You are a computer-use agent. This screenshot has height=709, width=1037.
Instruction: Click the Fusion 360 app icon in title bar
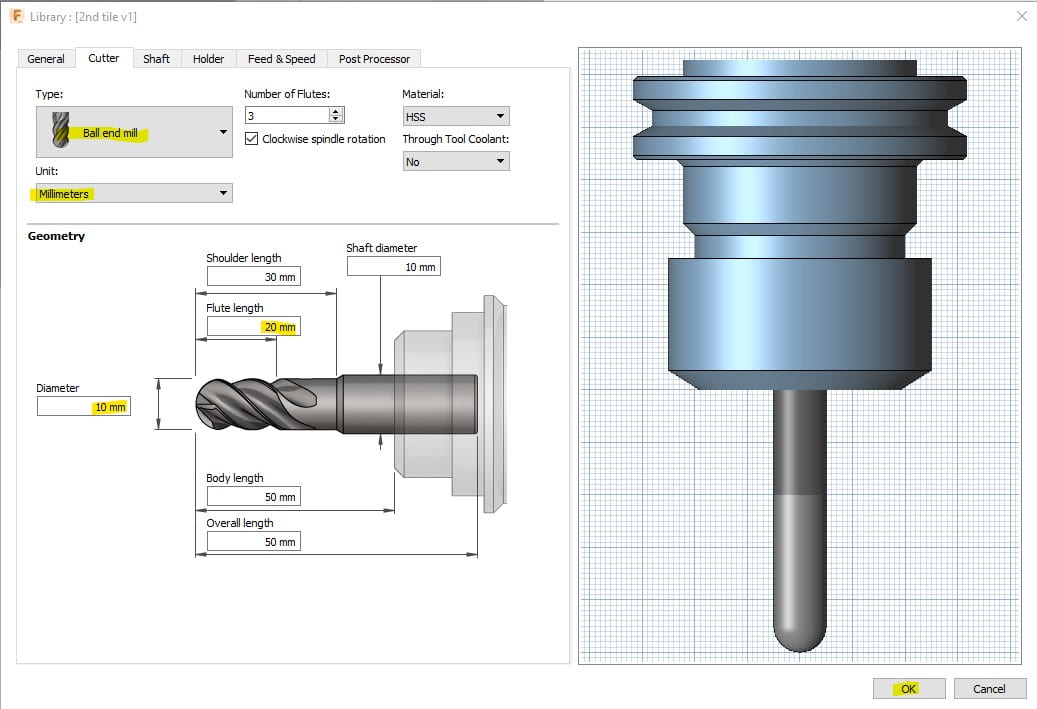[x=15, y=16]
